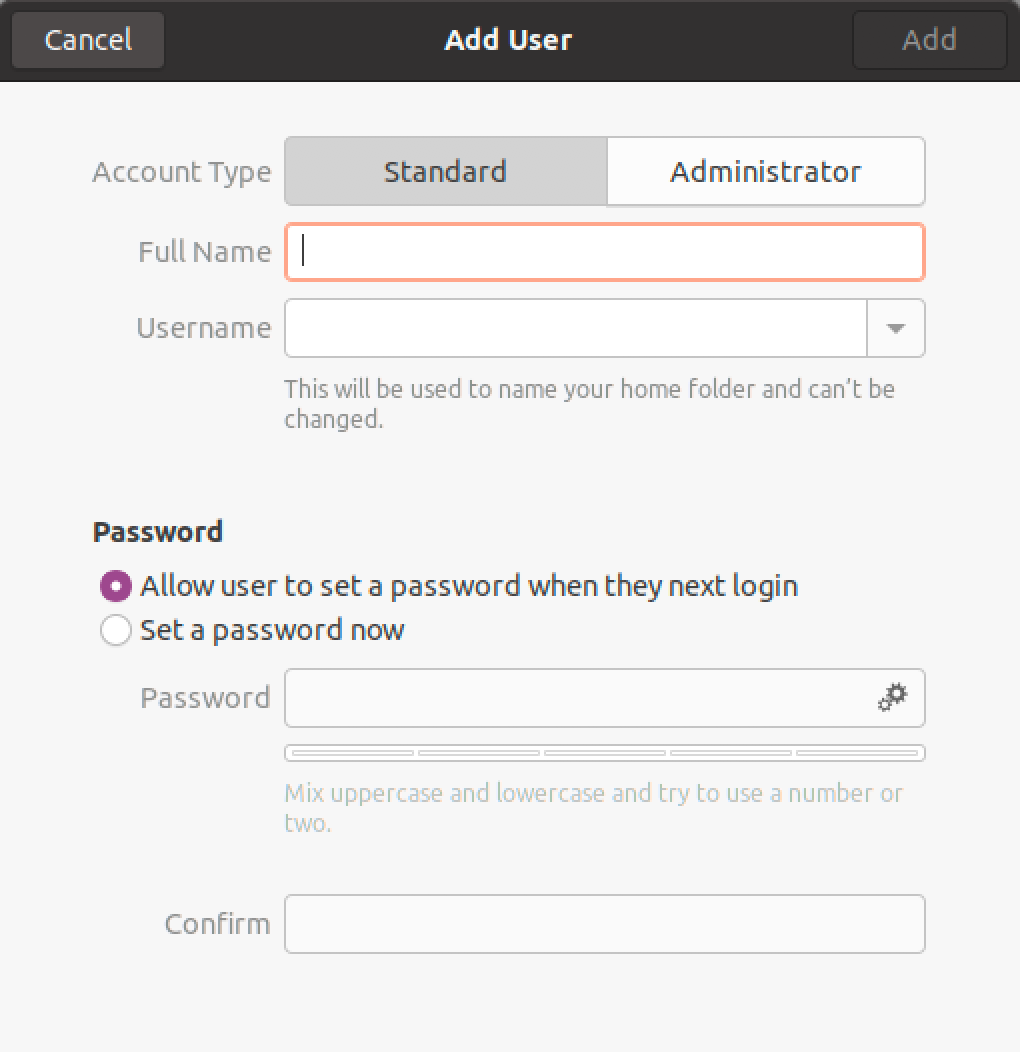The width and height of the screenshot is (1020, 1052).
Task: Focus the Full Name input field
Action: point(600,252)
